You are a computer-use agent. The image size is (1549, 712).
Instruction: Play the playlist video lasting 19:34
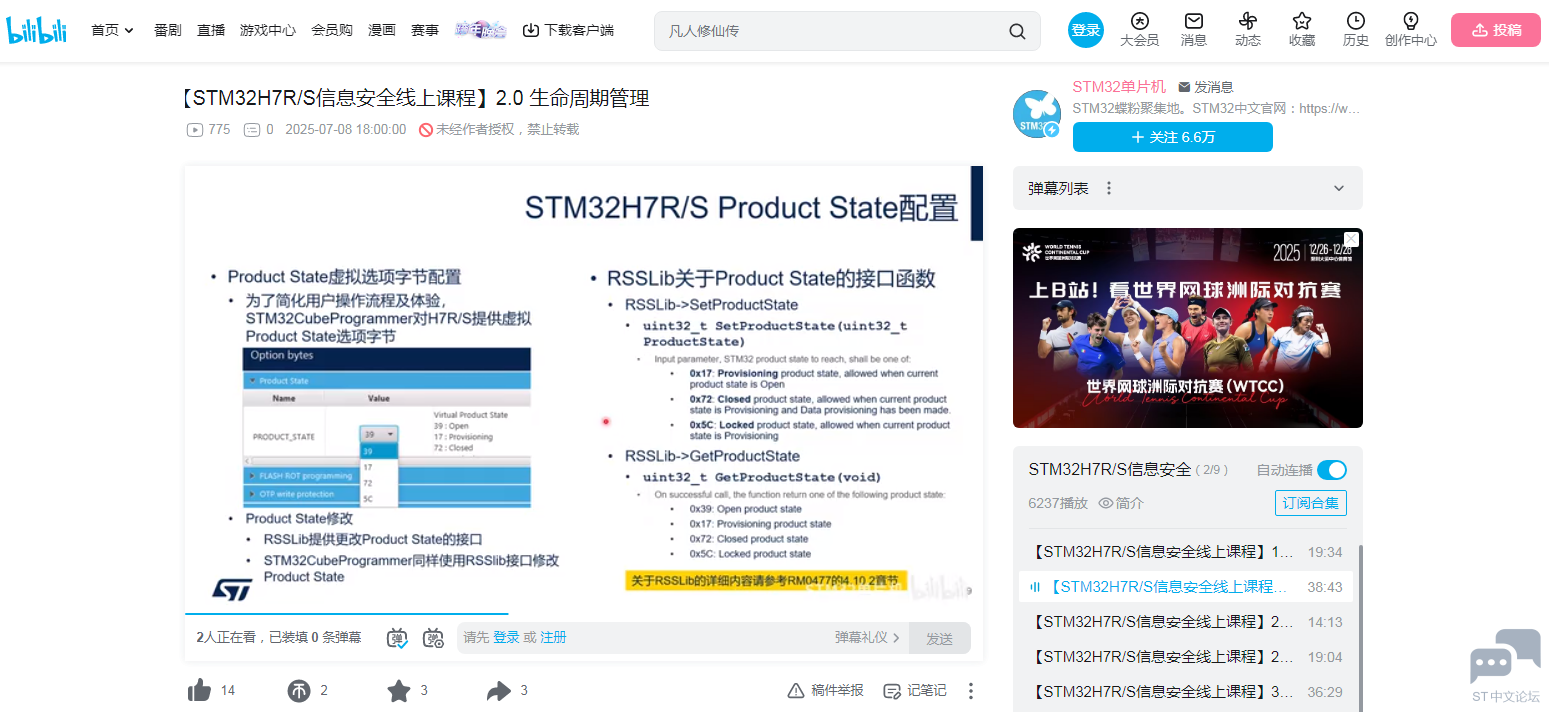point(1185,552)
